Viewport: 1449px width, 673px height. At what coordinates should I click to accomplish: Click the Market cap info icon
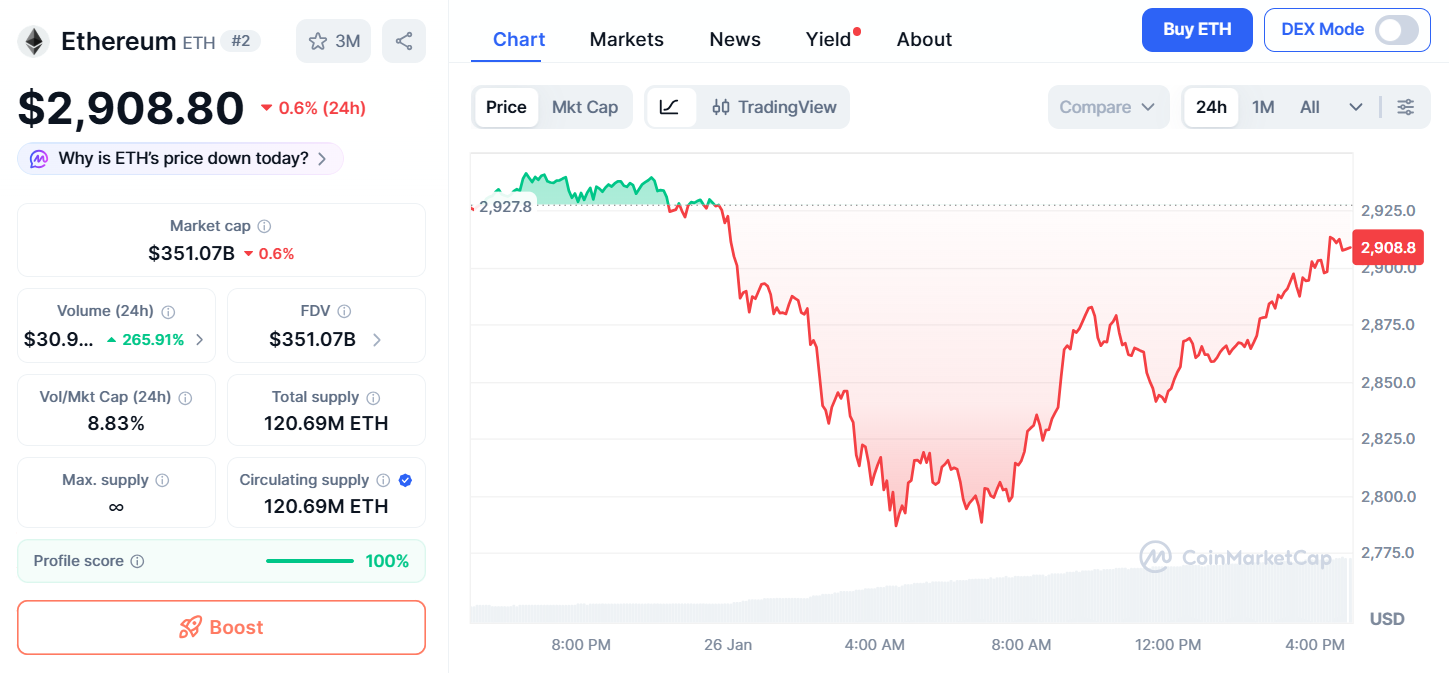(264, 227)
